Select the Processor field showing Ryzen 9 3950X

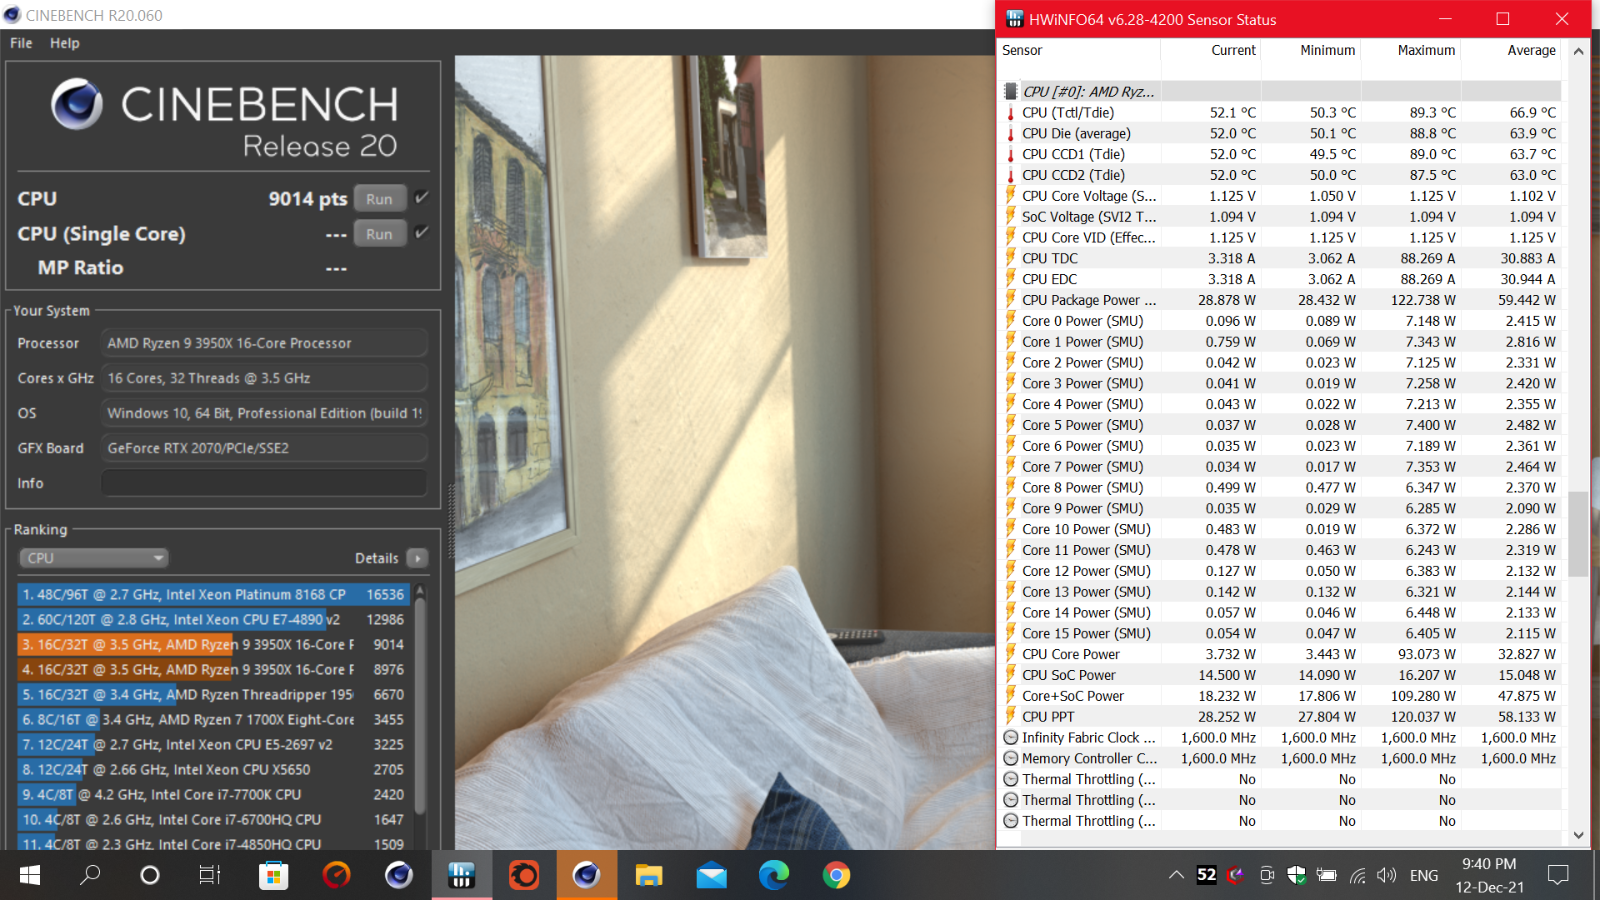click(x=264, y=343)
